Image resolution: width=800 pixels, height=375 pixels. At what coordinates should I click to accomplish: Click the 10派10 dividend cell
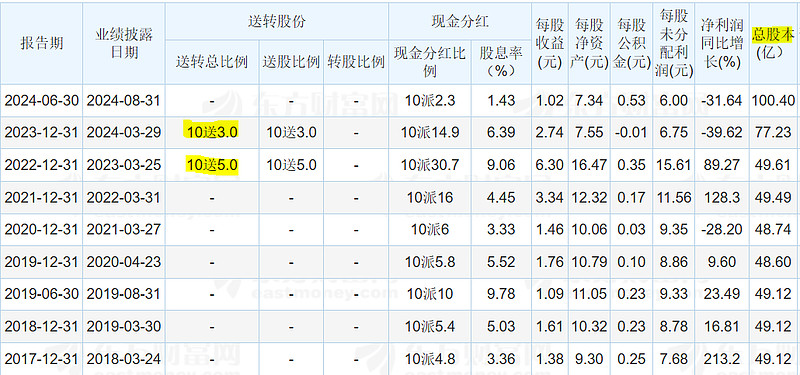[430, 294]
